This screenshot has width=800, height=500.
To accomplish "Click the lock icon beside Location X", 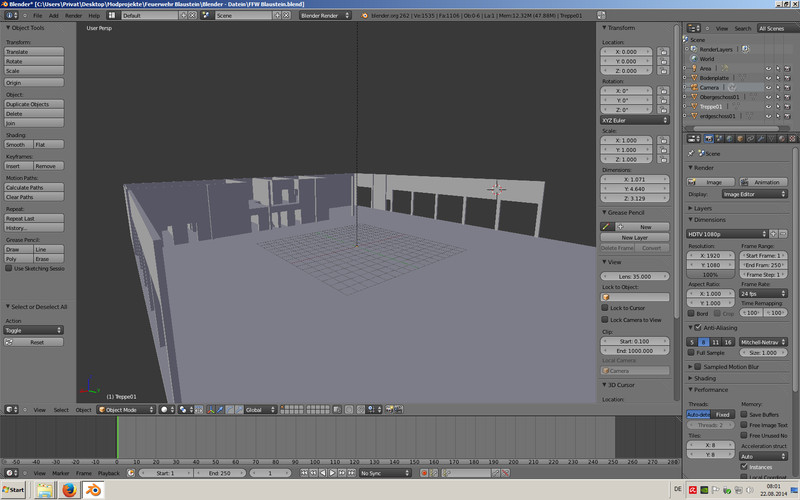I will 663,52.
